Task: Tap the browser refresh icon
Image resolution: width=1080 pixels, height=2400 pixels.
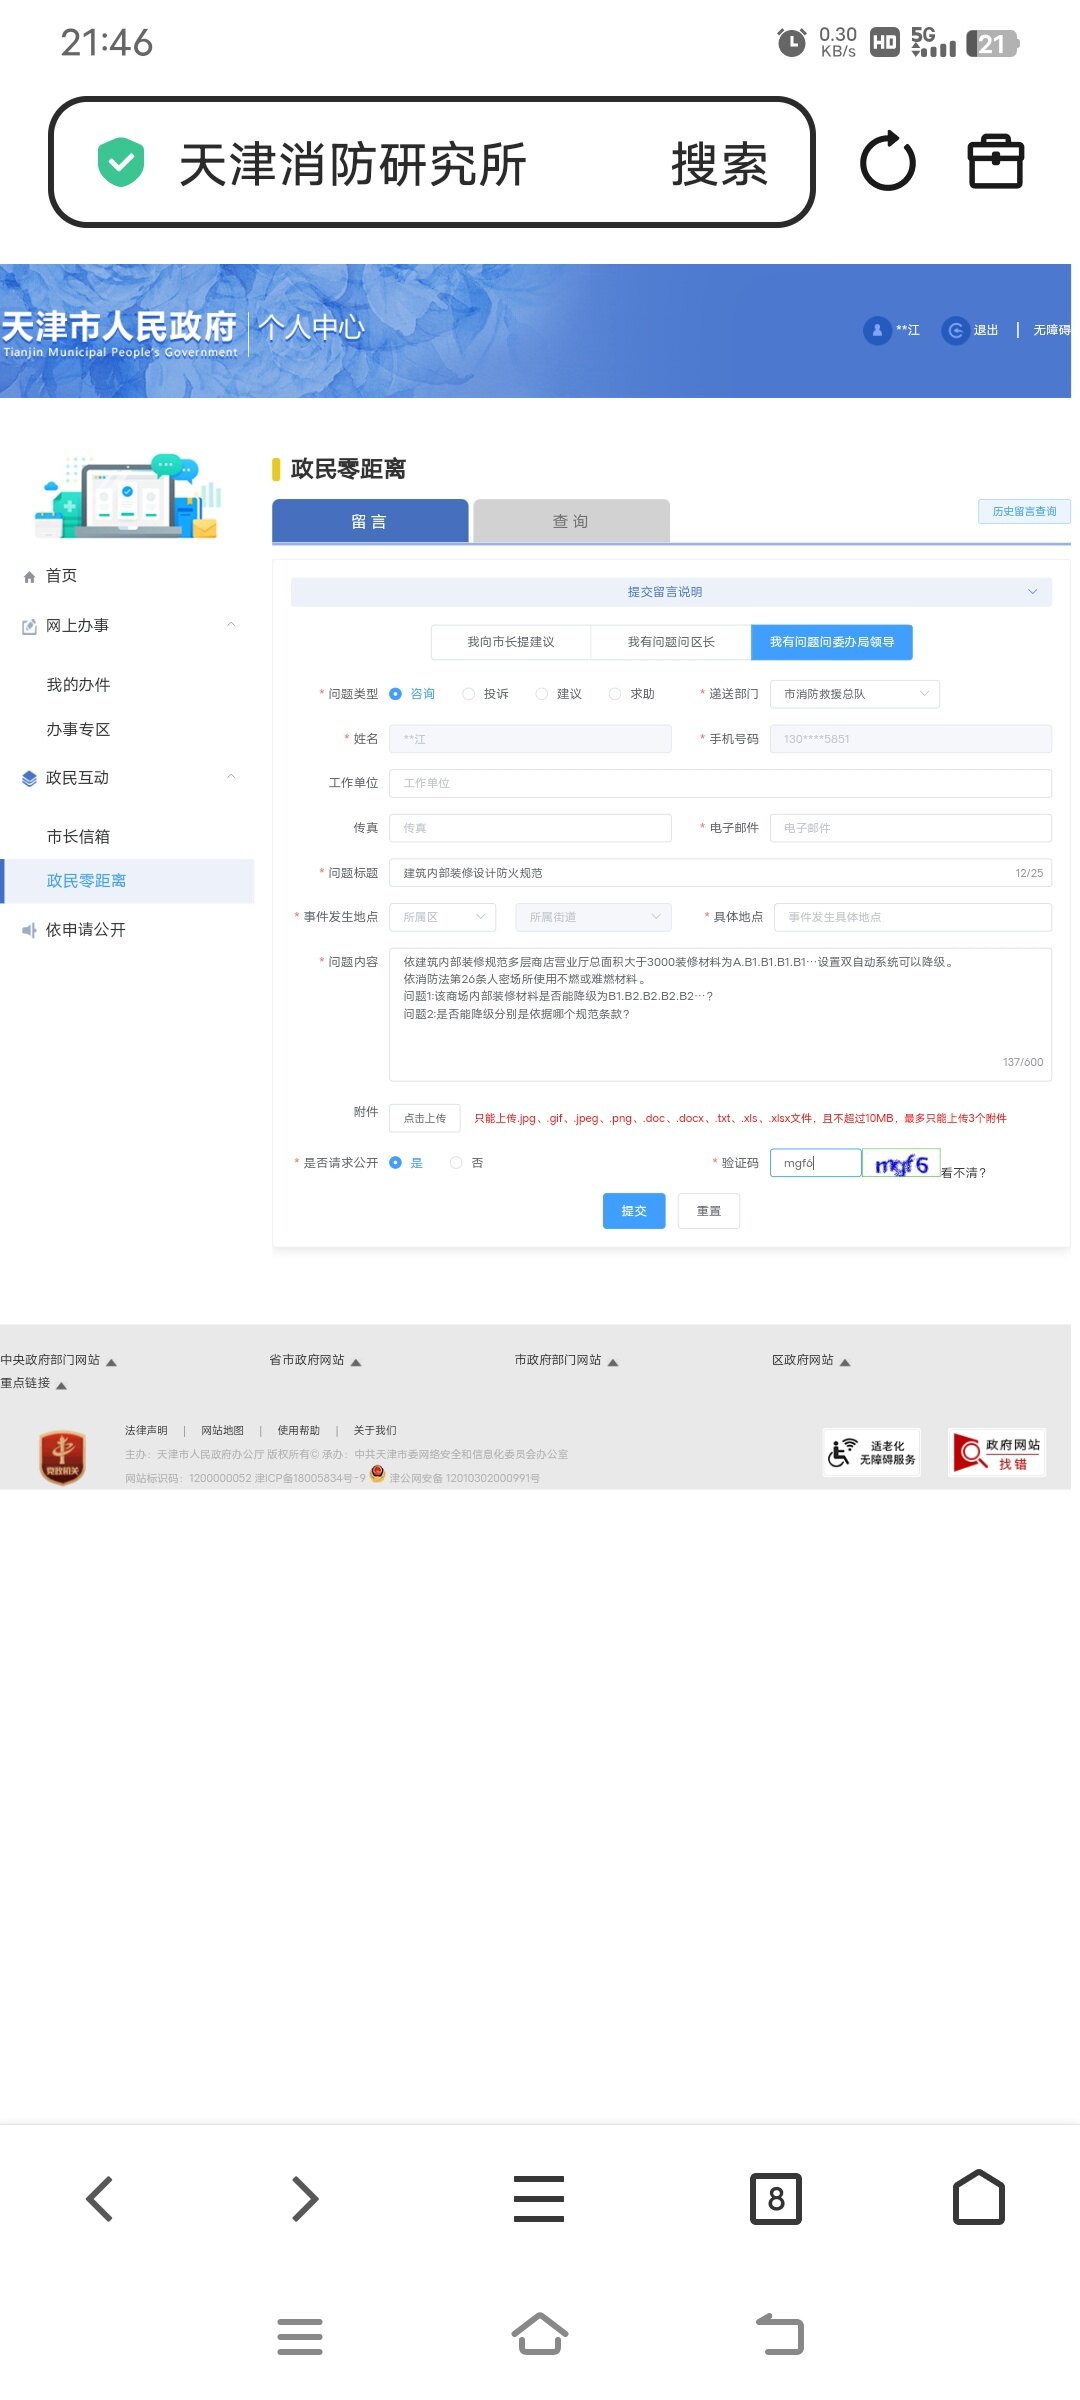Action: pyautogui.click(x=887, y=162)
